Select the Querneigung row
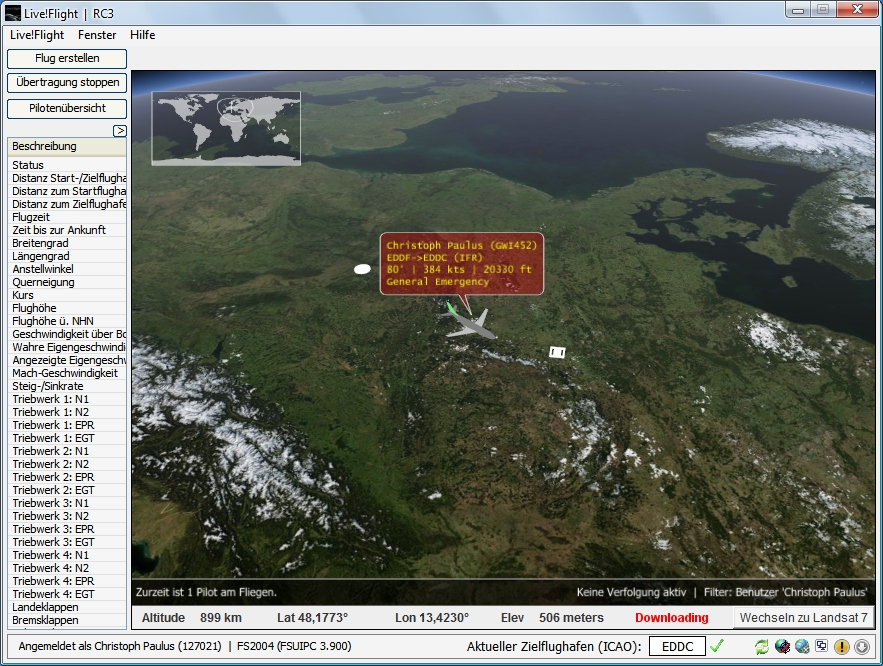Screen dimensions: 883x666 (67, 282)
